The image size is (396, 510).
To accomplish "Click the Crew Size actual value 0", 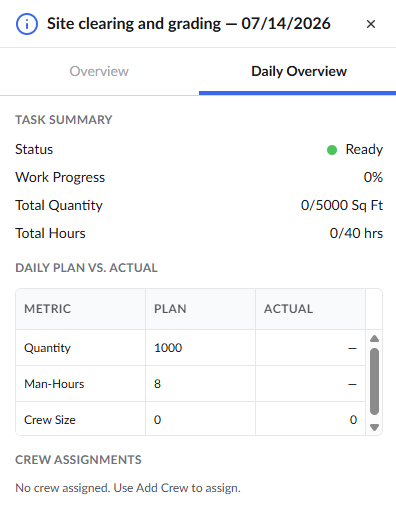I will pos(353,420).
